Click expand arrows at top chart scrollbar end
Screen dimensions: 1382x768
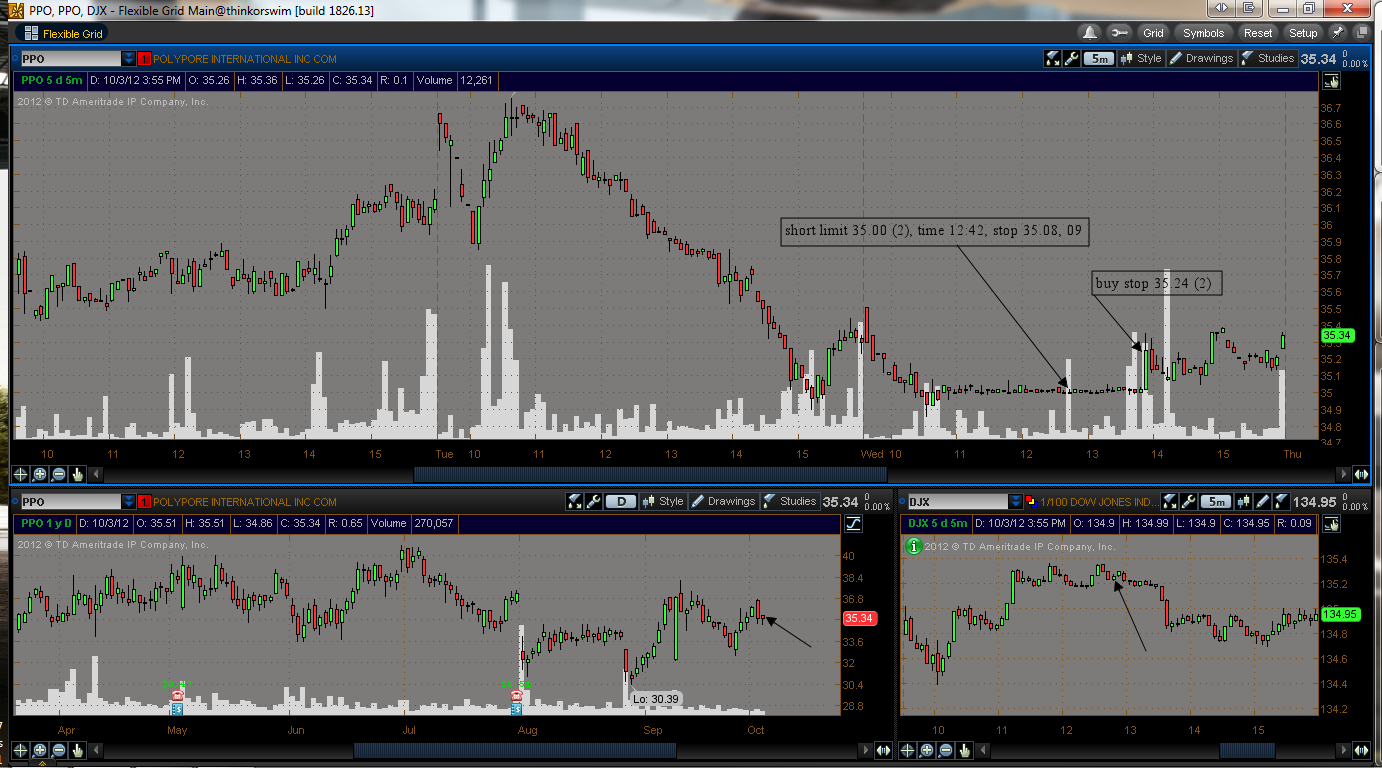click(1361, 474)
